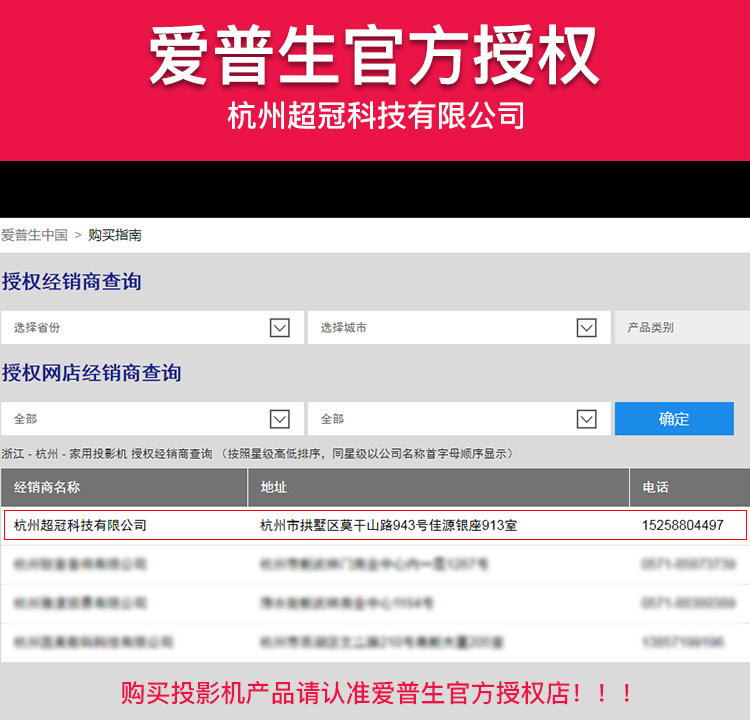Expand the second 全部 dropdown beside 确定
This screenshot has height=720, width=750.
tap(459, 419)
